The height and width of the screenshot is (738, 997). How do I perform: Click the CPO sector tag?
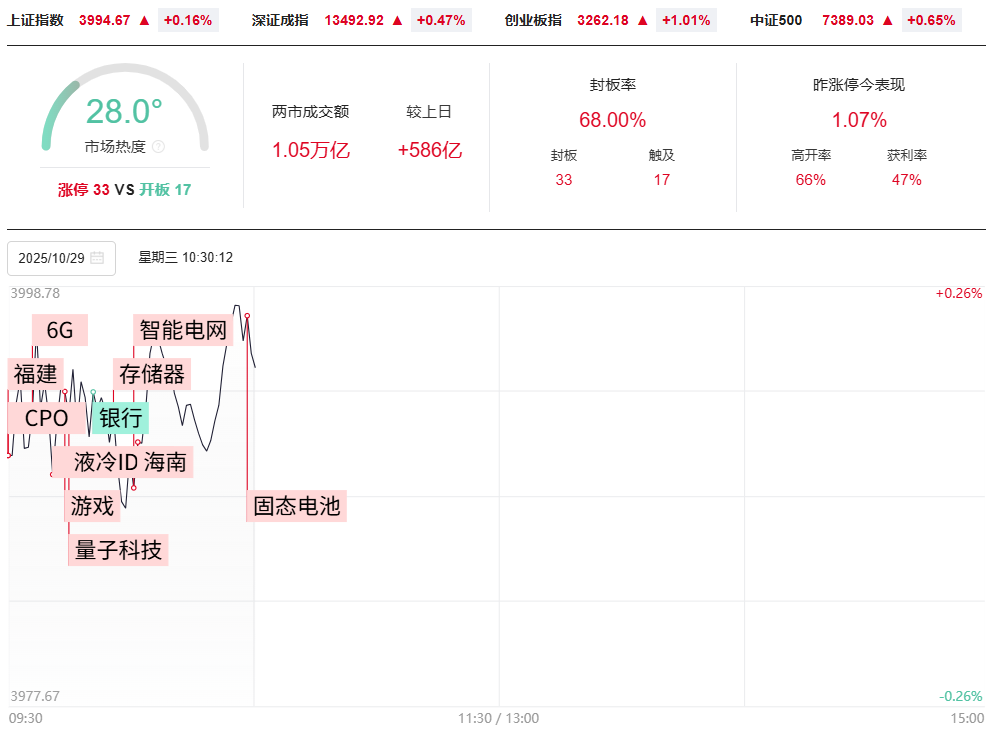(x=46, y=418)
